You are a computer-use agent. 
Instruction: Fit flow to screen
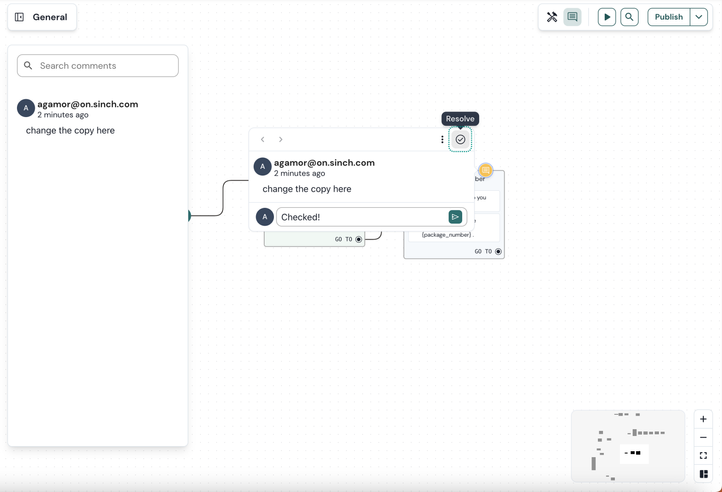click(703, 456)
